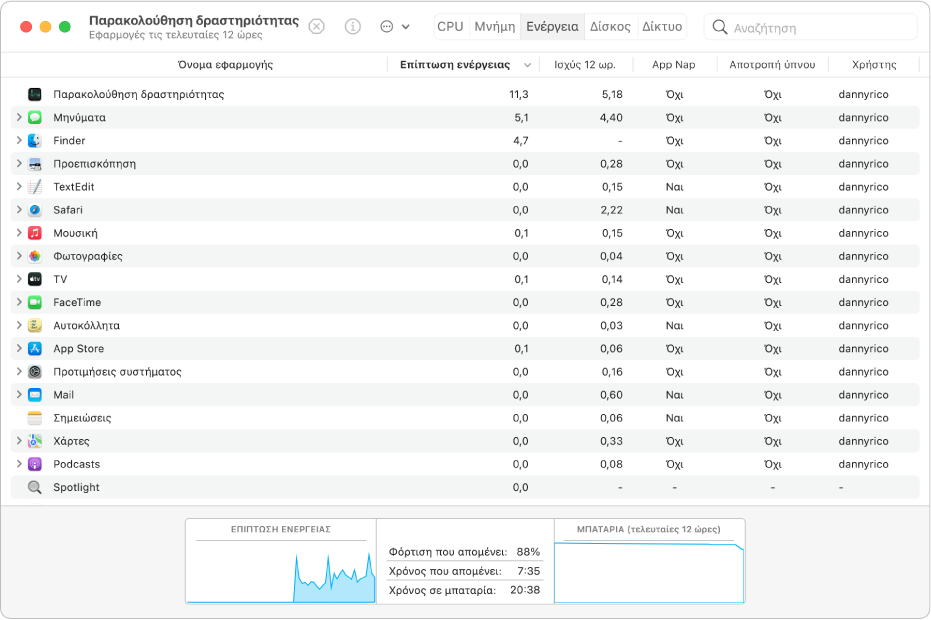The height and width of the screenshot is (620, 931).
Task: Sort by App Nap column header
Action: pos(674,65)
